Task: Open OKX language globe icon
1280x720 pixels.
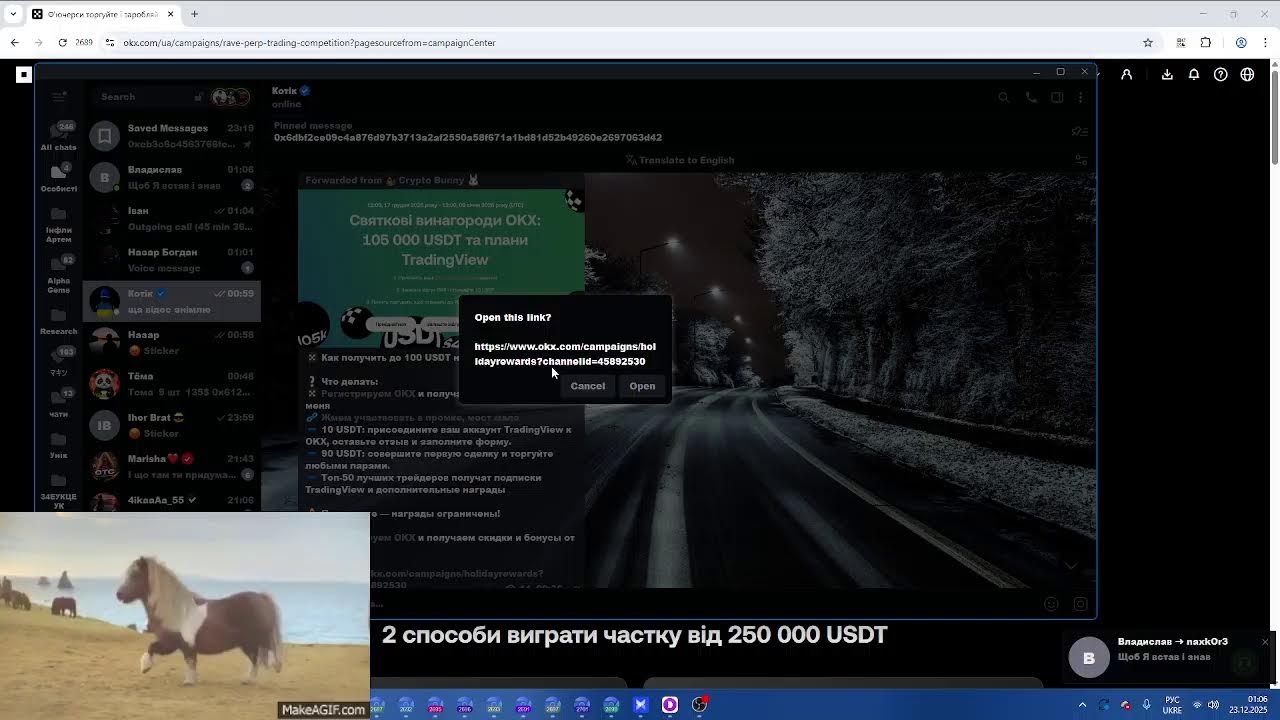Action: pos(1247,74)
